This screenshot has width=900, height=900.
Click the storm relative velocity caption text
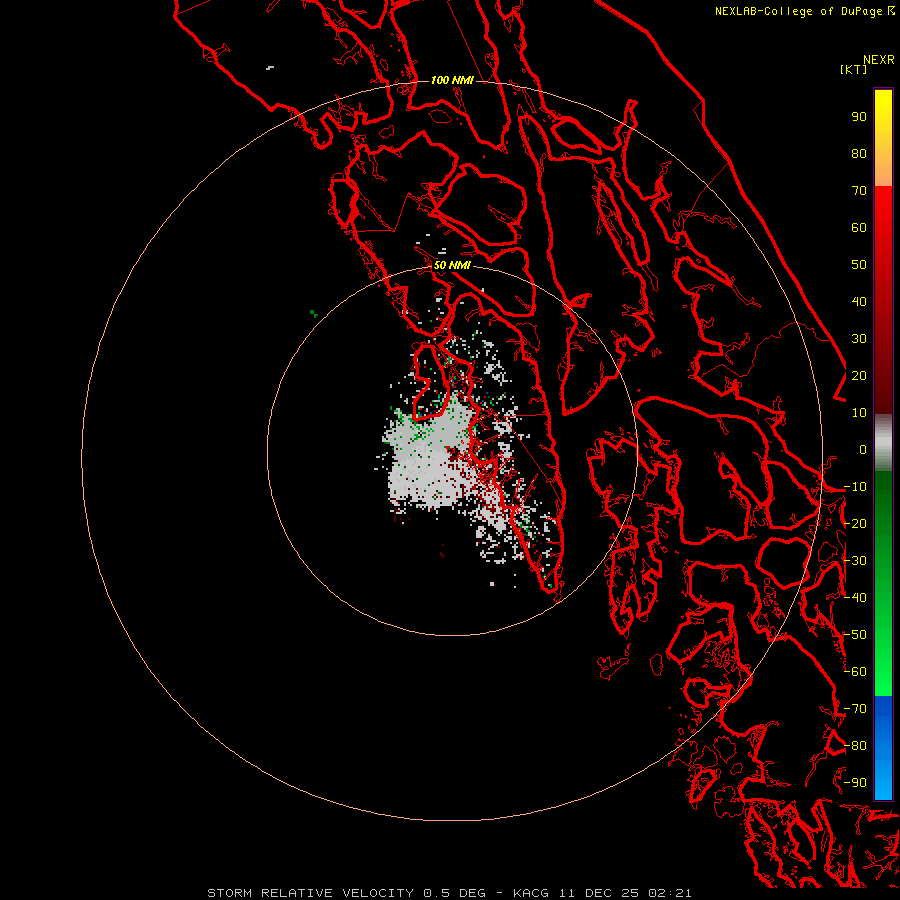(449, 893)
